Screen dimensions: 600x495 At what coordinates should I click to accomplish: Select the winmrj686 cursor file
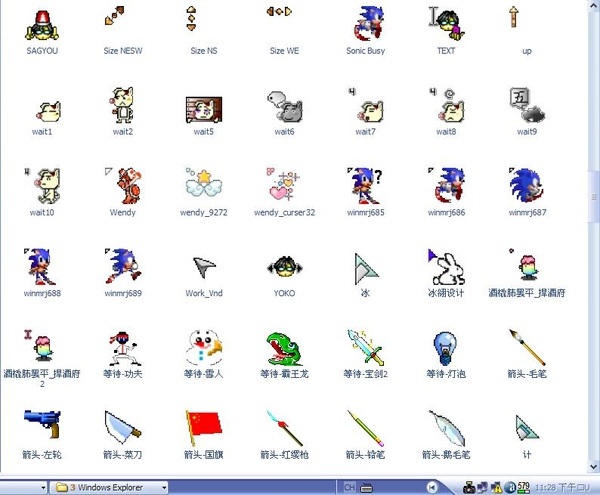point(447,185)
